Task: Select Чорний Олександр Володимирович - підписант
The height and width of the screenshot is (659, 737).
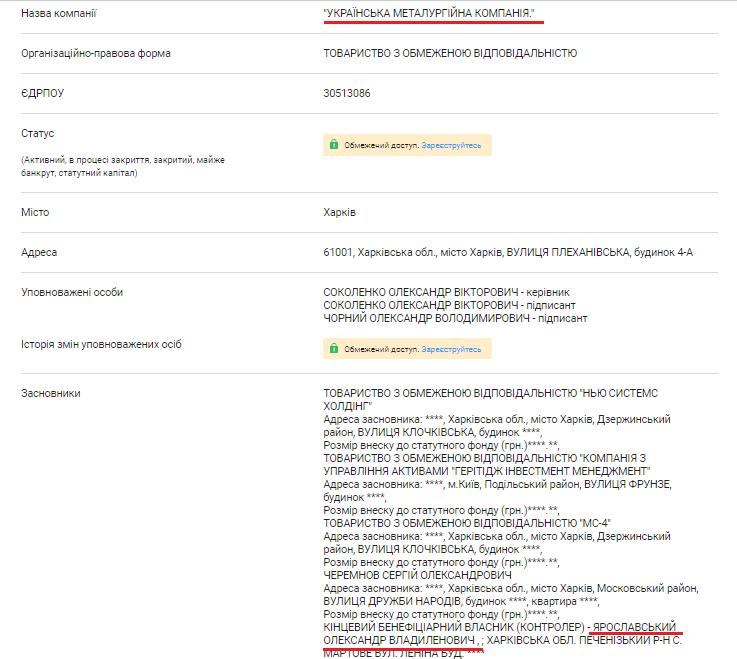Action: [455, 318]
